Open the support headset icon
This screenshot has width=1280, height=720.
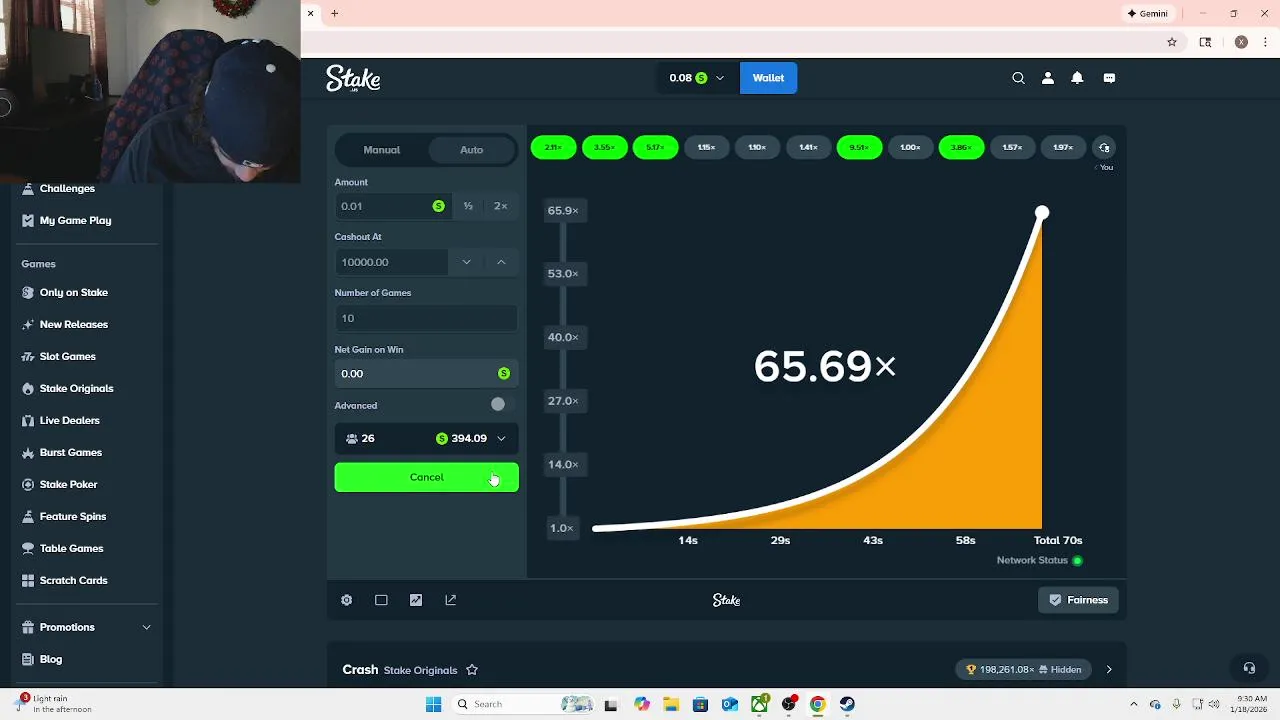1249,668
